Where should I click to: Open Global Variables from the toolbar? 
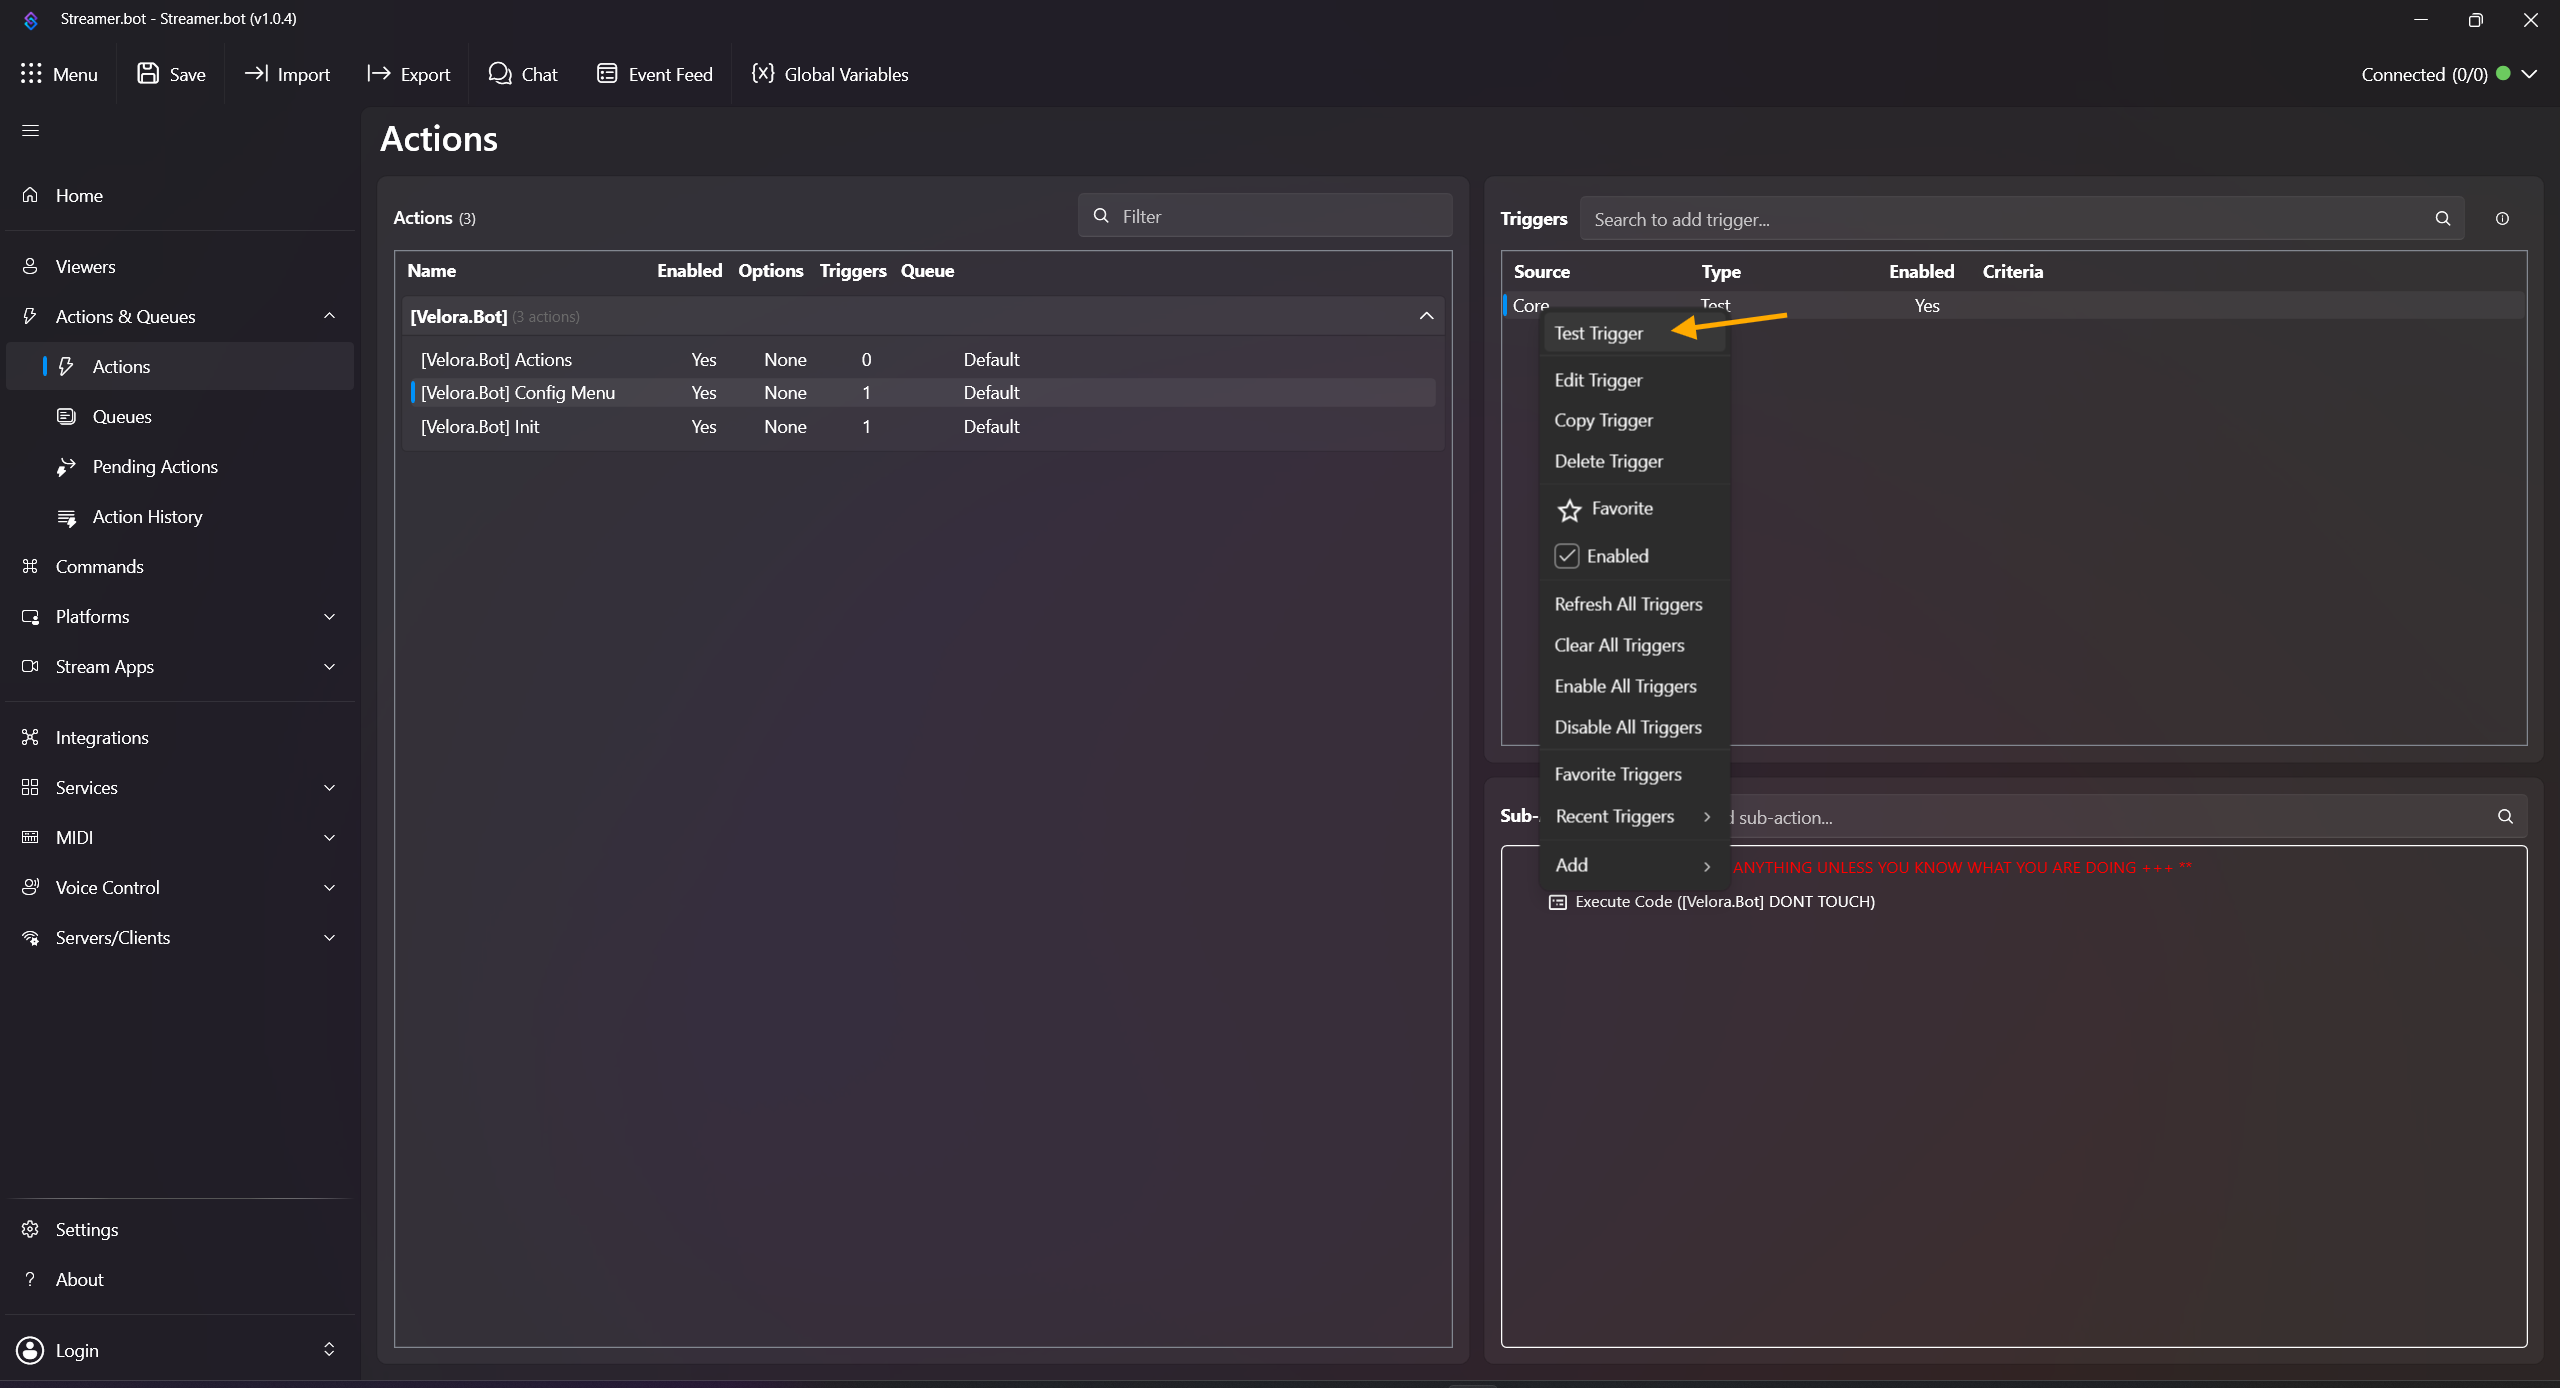pos(830,74)
